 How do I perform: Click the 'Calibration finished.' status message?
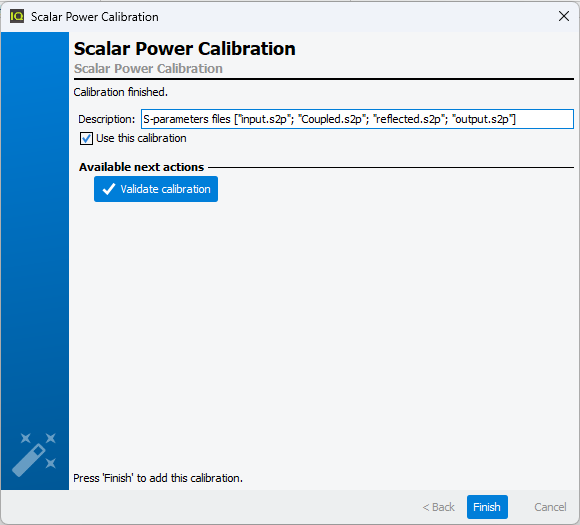[x=121, y=92]
